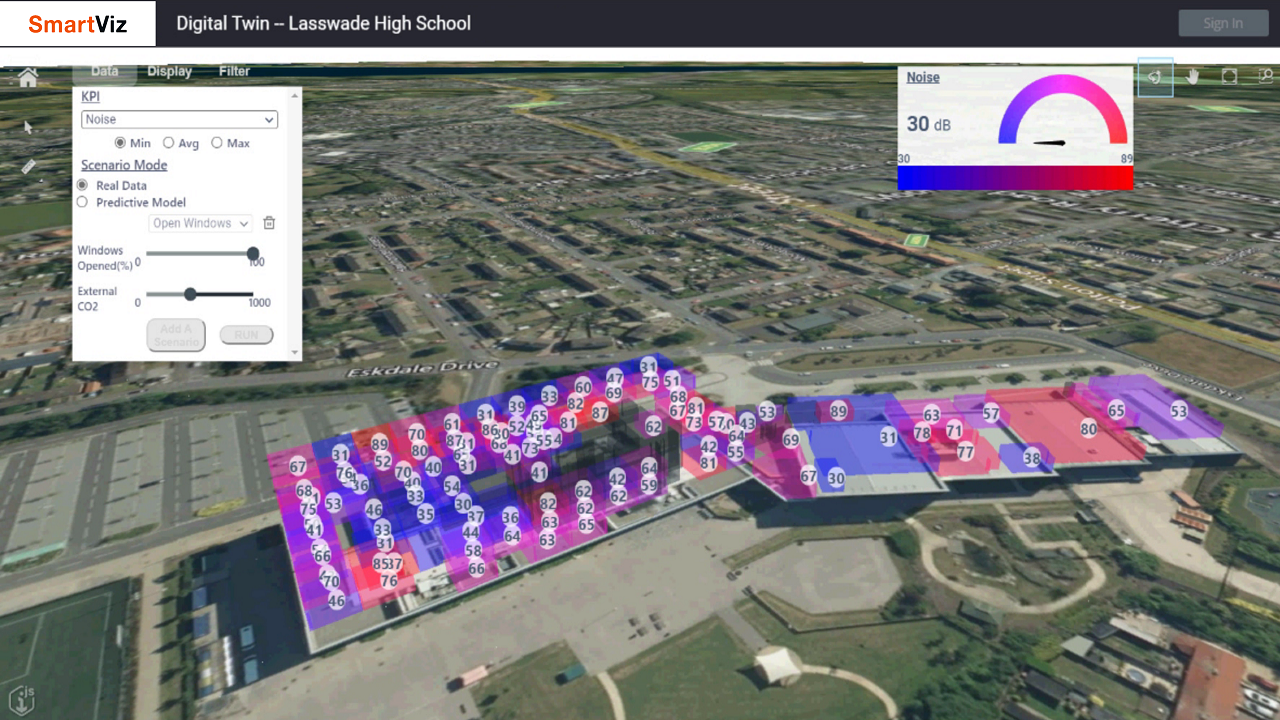This screenshot has height=720, width=1280.
Task: Select the orbit rotation tool
Action: (1156, 76)
